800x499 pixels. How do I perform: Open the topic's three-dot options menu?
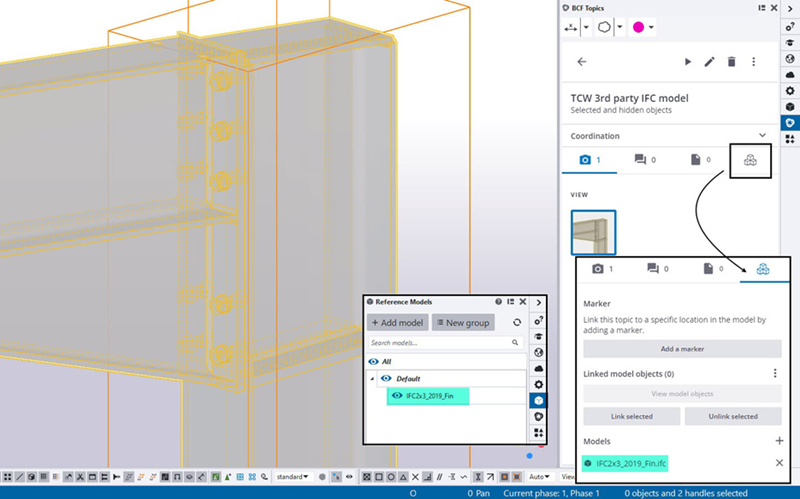753,62
